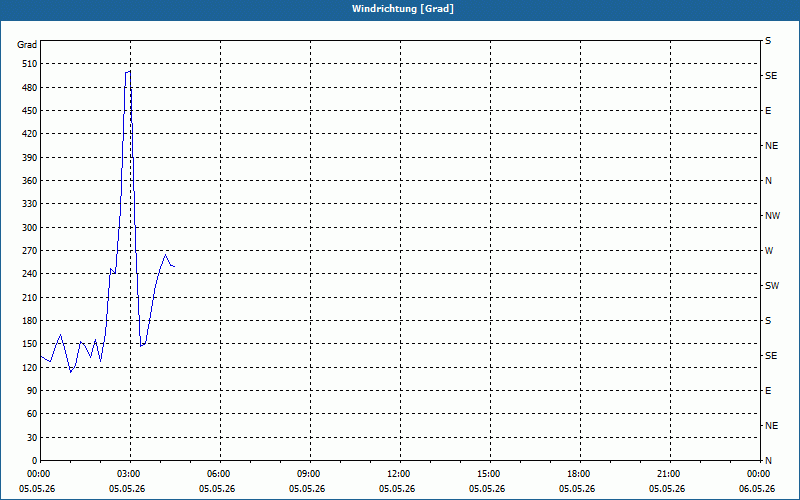Click the N compass label level with 360
The height and width of the screenshot is (500, 800).
(x=768, y=181)
